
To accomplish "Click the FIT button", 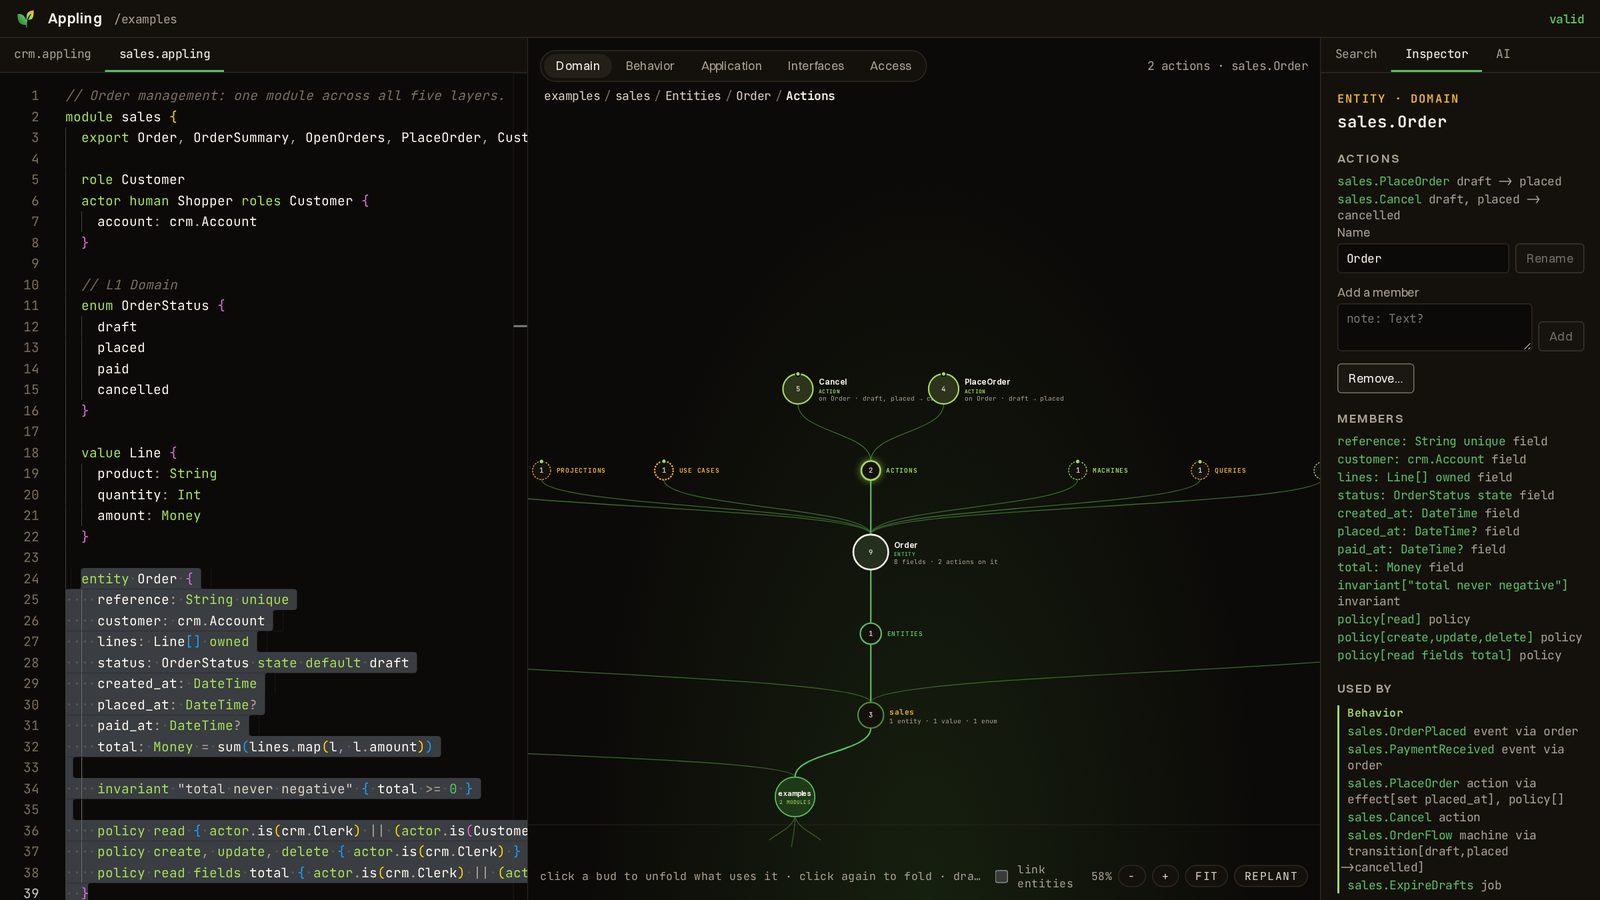I will pyautogui.click(x=1206, y=876).
